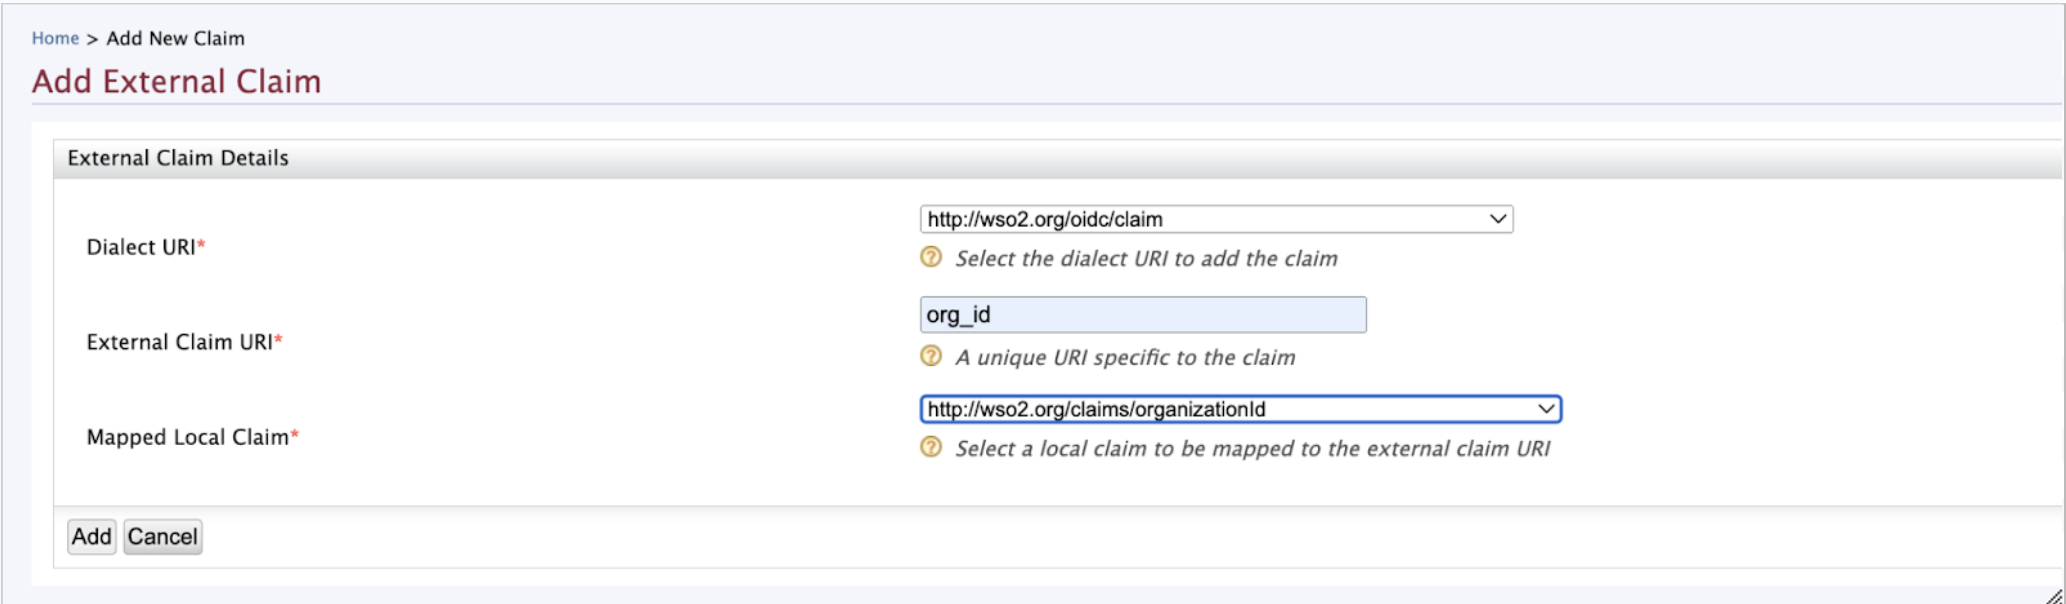Click the hint 'A unique URI specific to the claim'
This screenshot has width=2066, height=604.
pyautogui.click(x=1125, y=358)
